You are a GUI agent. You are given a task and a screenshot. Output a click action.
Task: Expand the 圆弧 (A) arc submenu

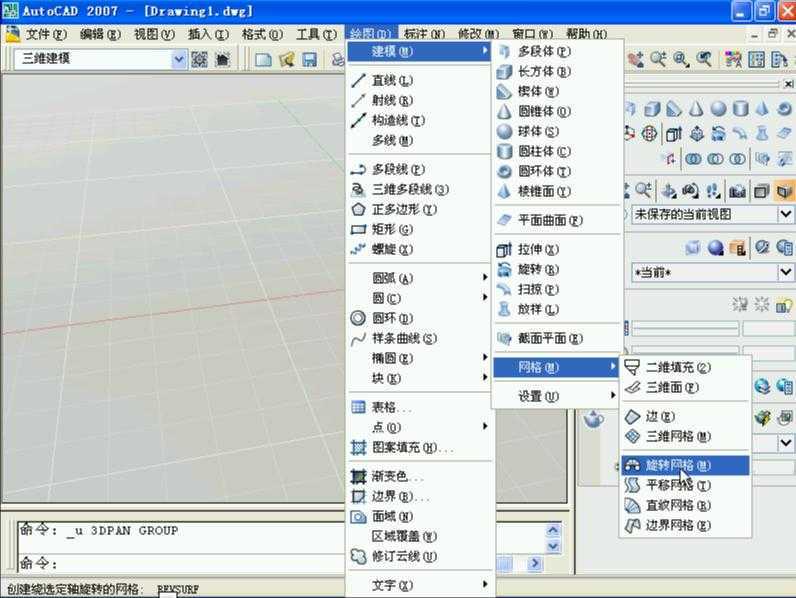pos(419,278)
